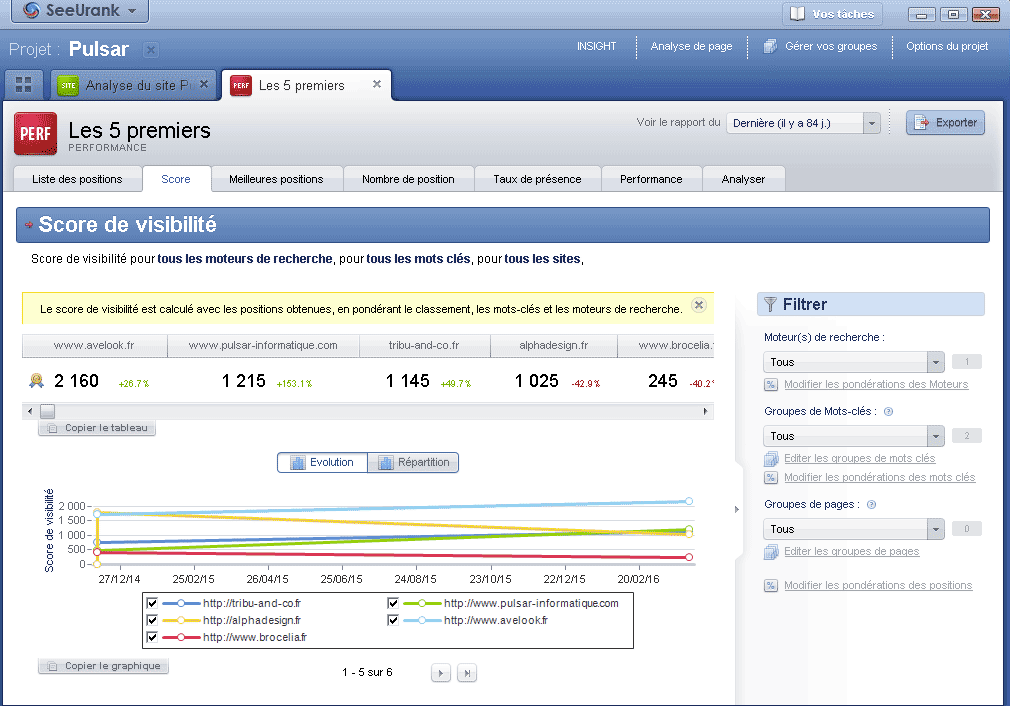Image resolution: width=1010 pixels, height=706 pixels.
Task: Select the Répartition chart view
Action: [x=413, y=463]
